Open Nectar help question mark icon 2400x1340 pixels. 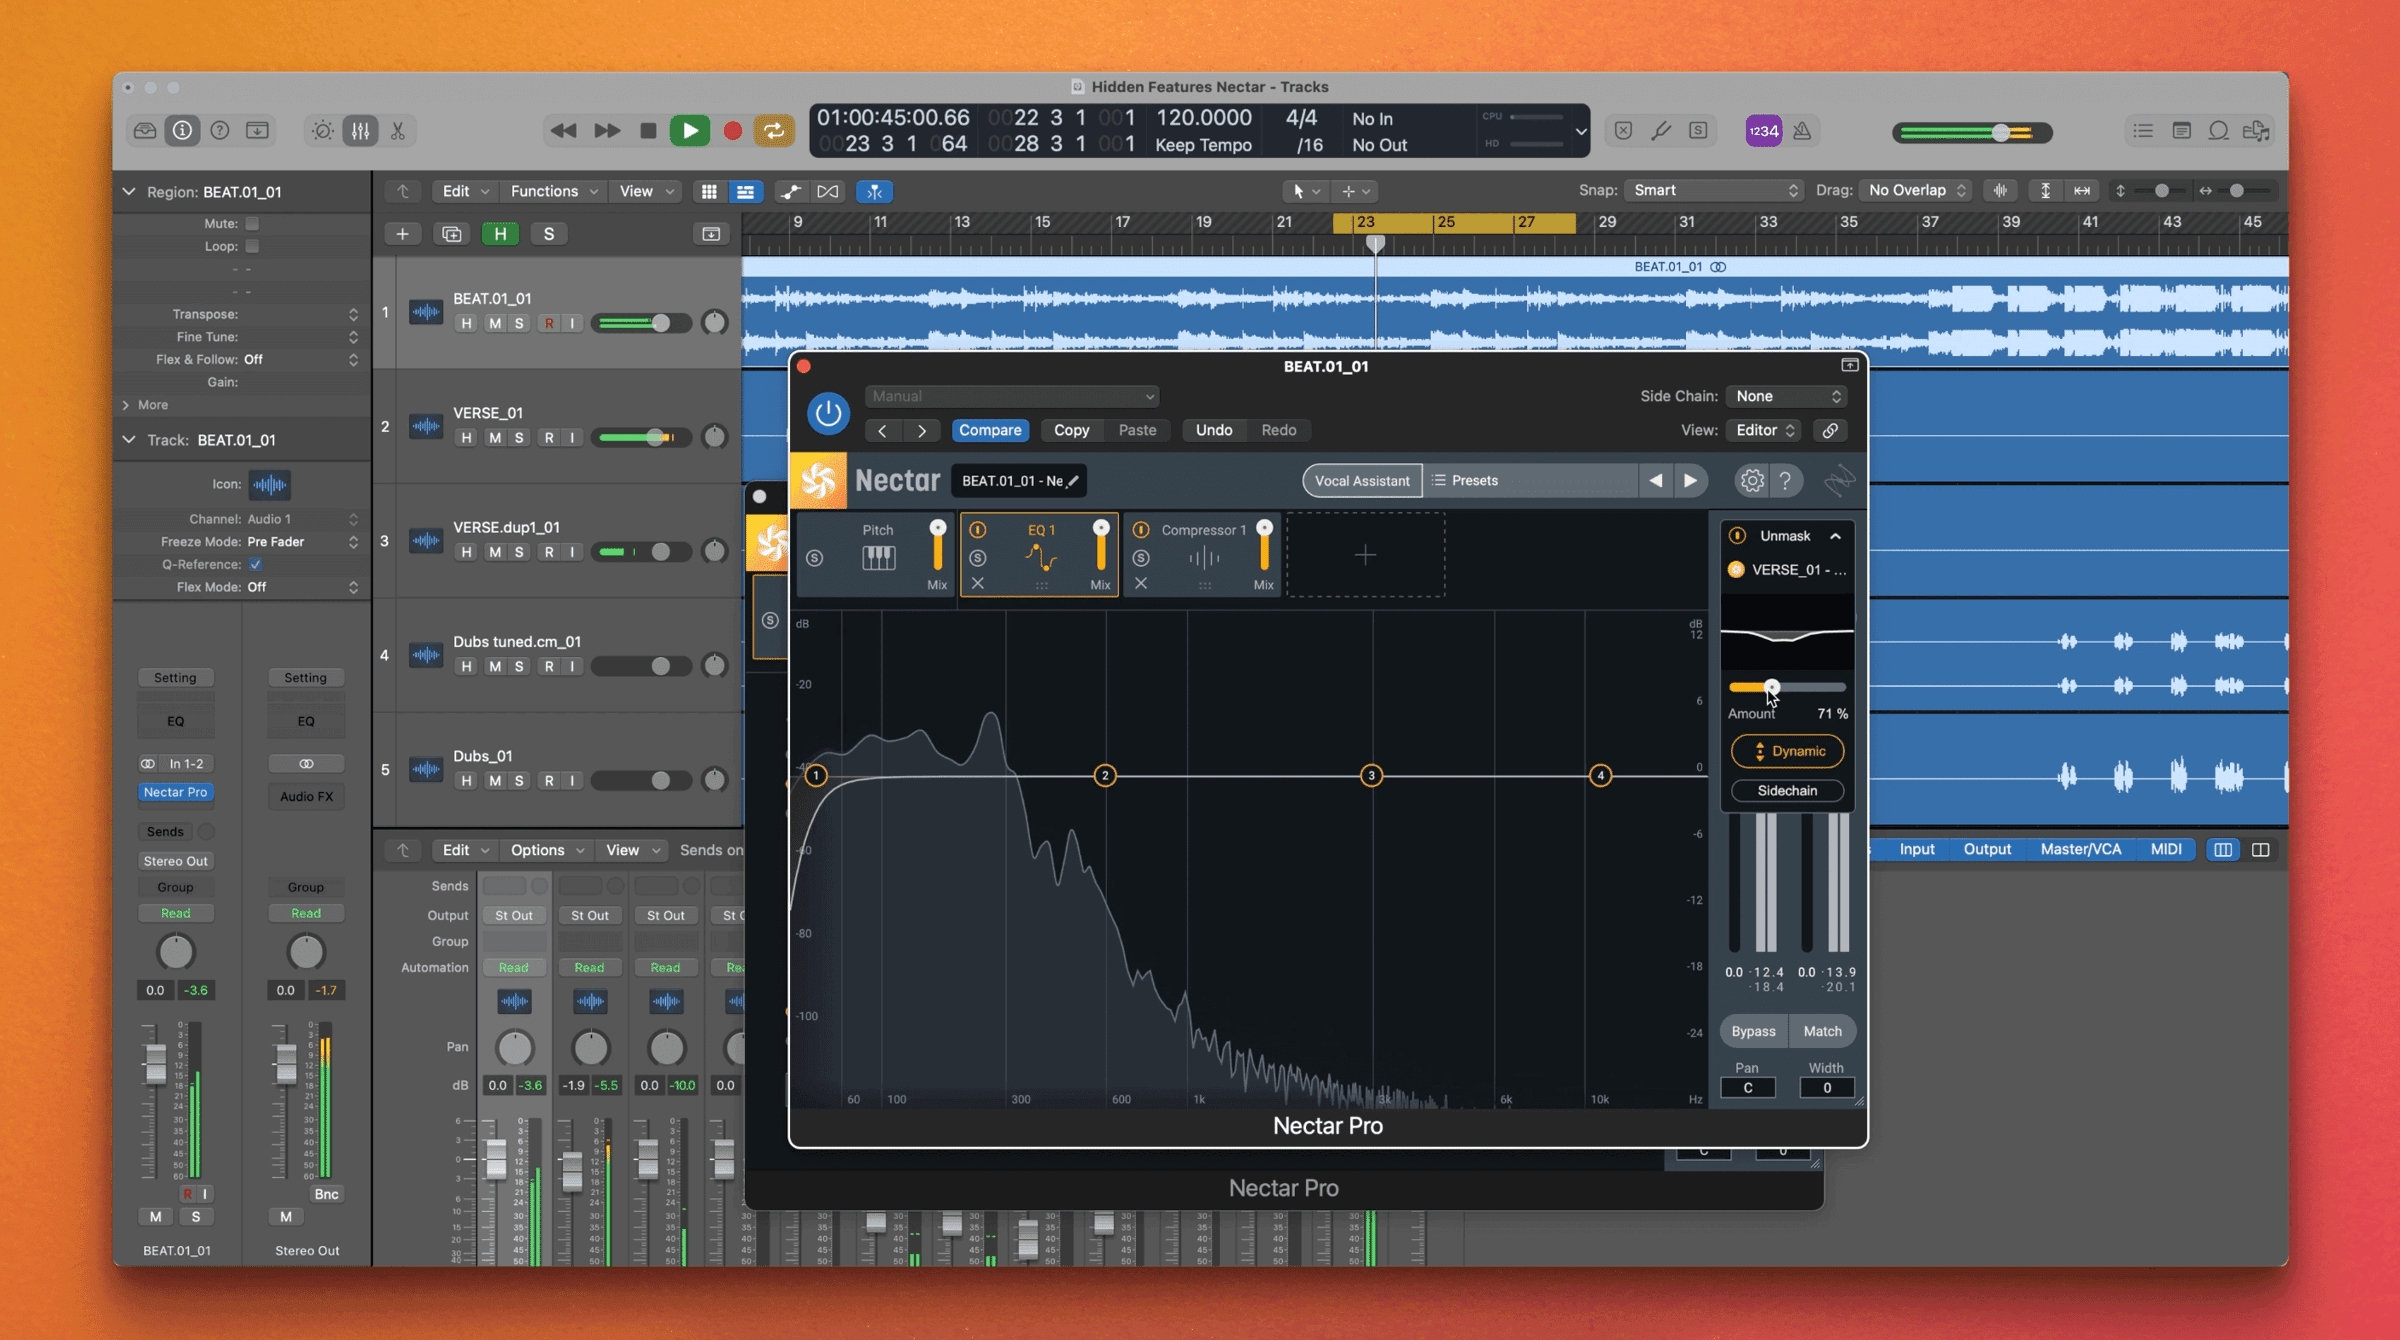[1785, 481]
